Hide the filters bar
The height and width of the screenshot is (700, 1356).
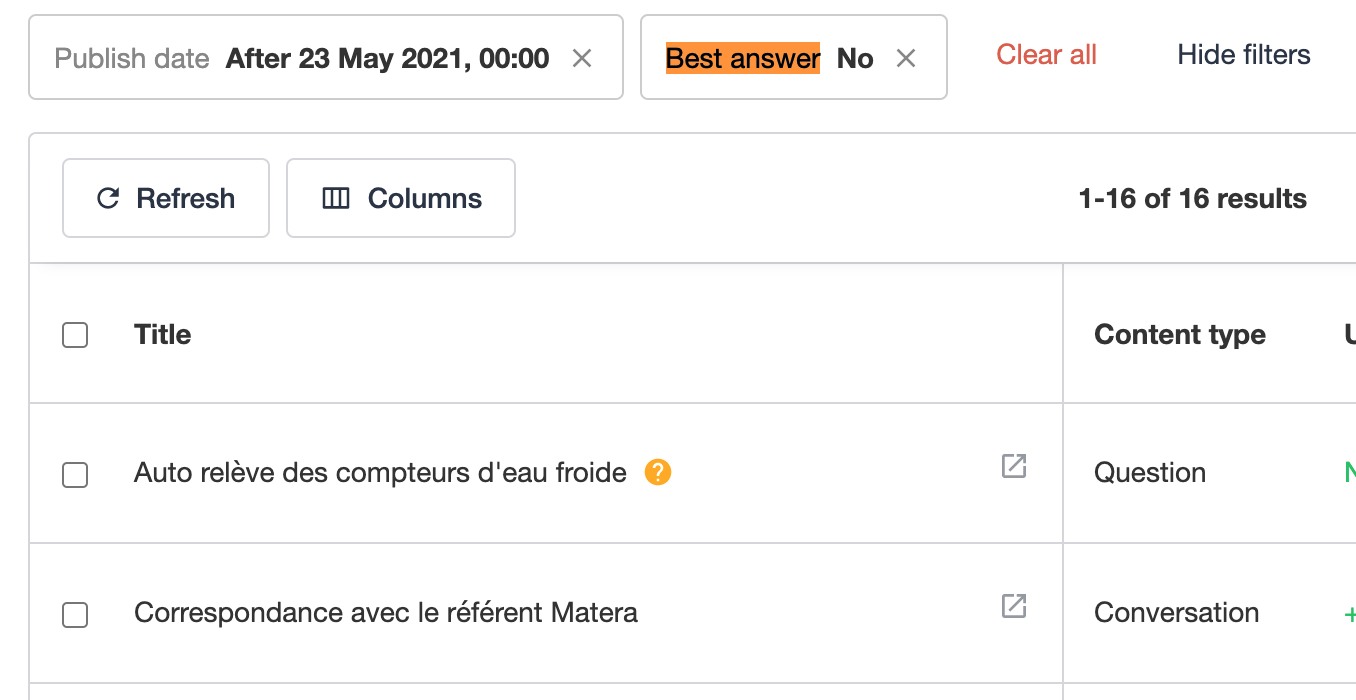click(x=1244, y=55)
